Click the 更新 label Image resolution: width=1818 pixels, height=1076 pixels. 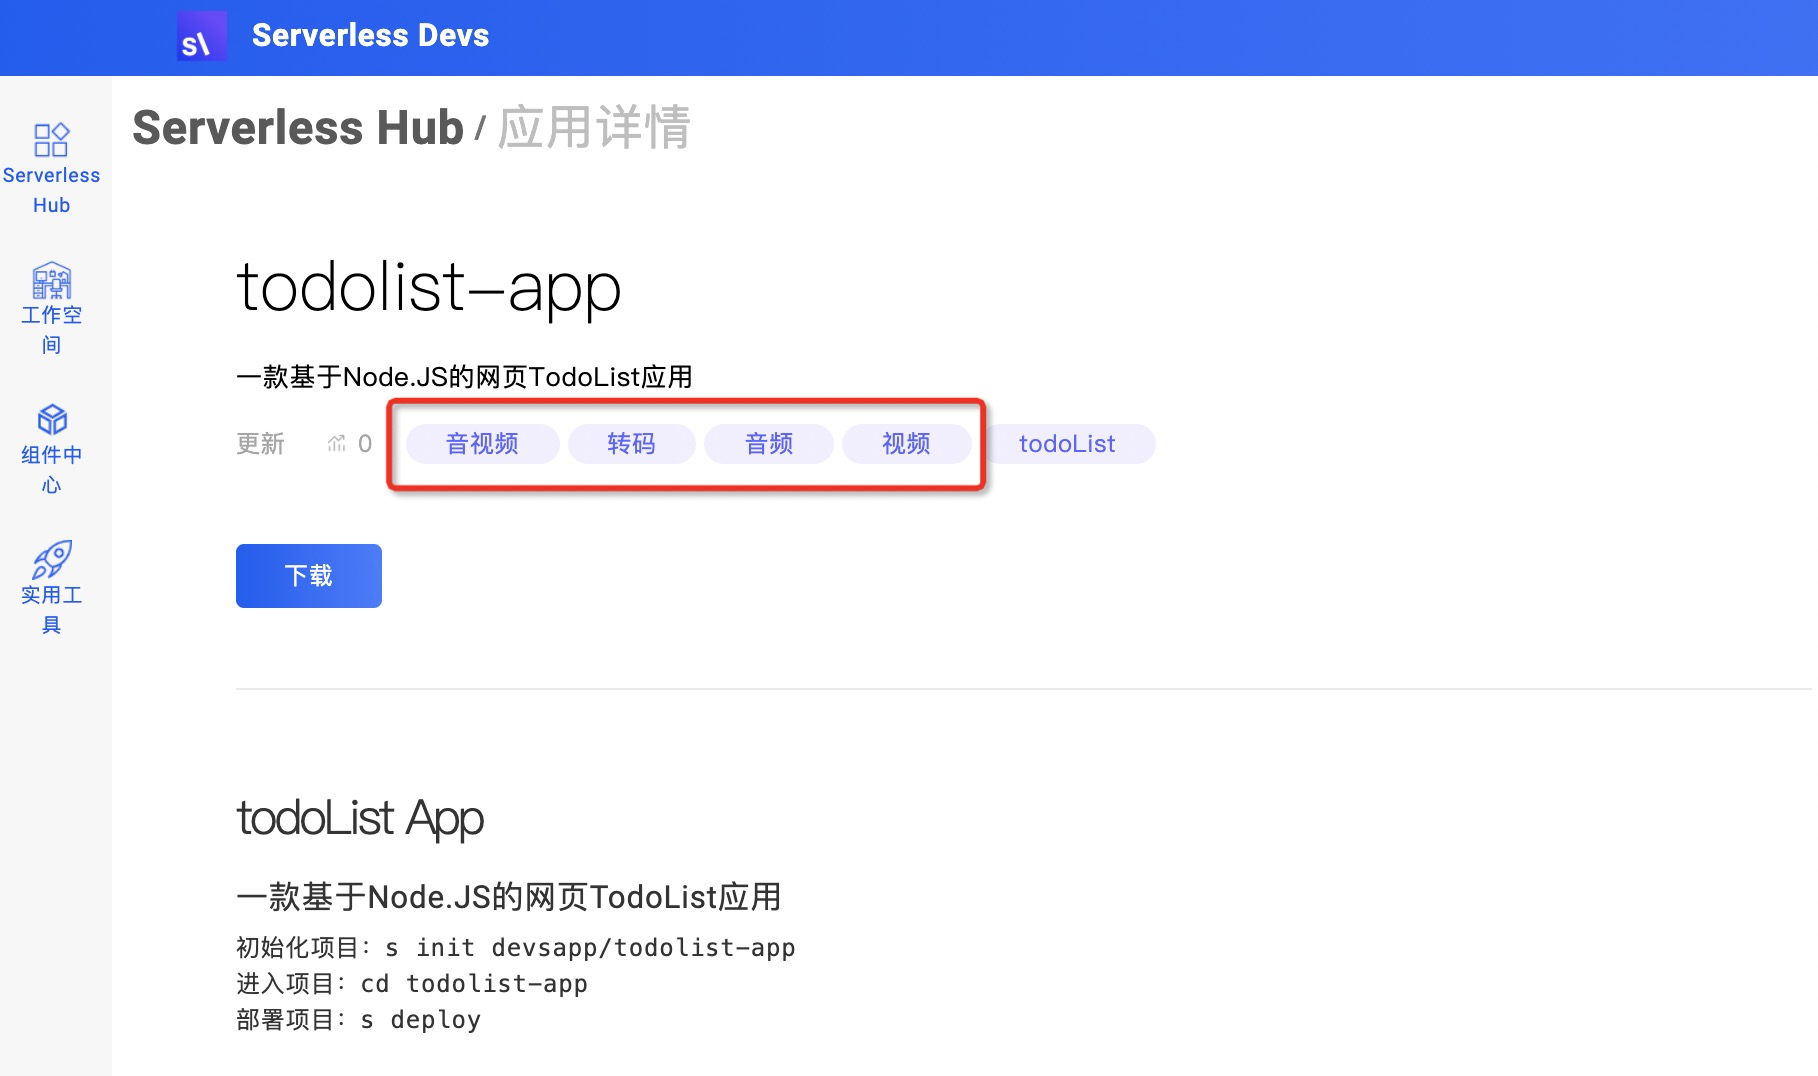[x=261, y=443]
